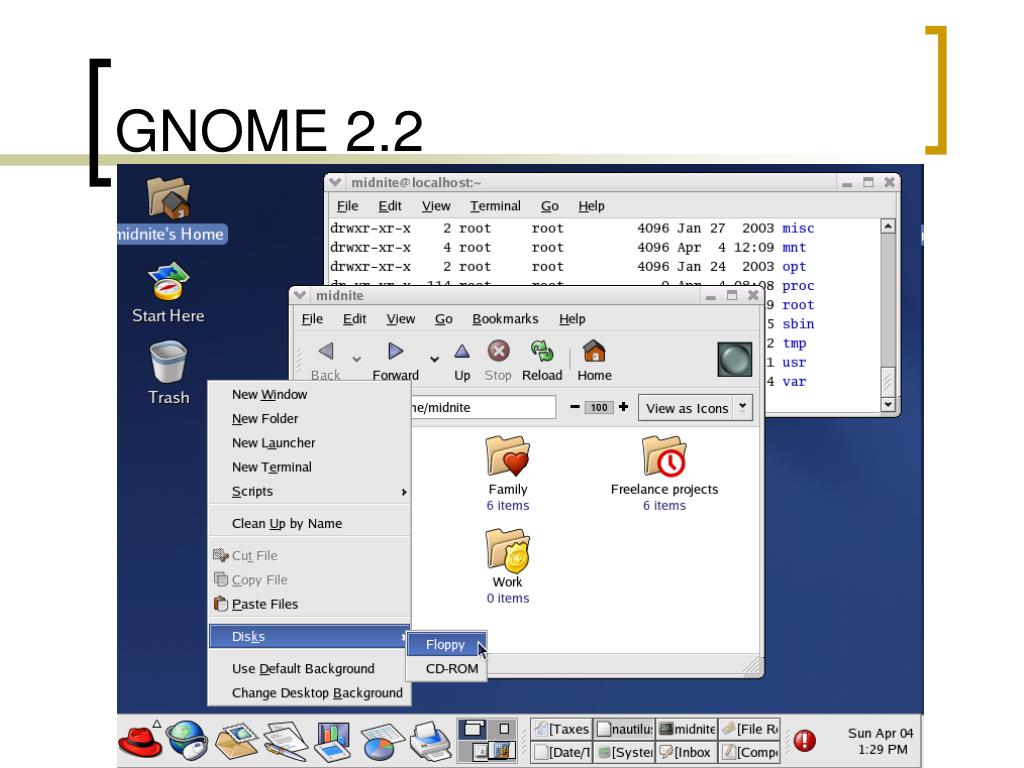
Task: Zoom in with the plus button
Action: pos(624,407)
